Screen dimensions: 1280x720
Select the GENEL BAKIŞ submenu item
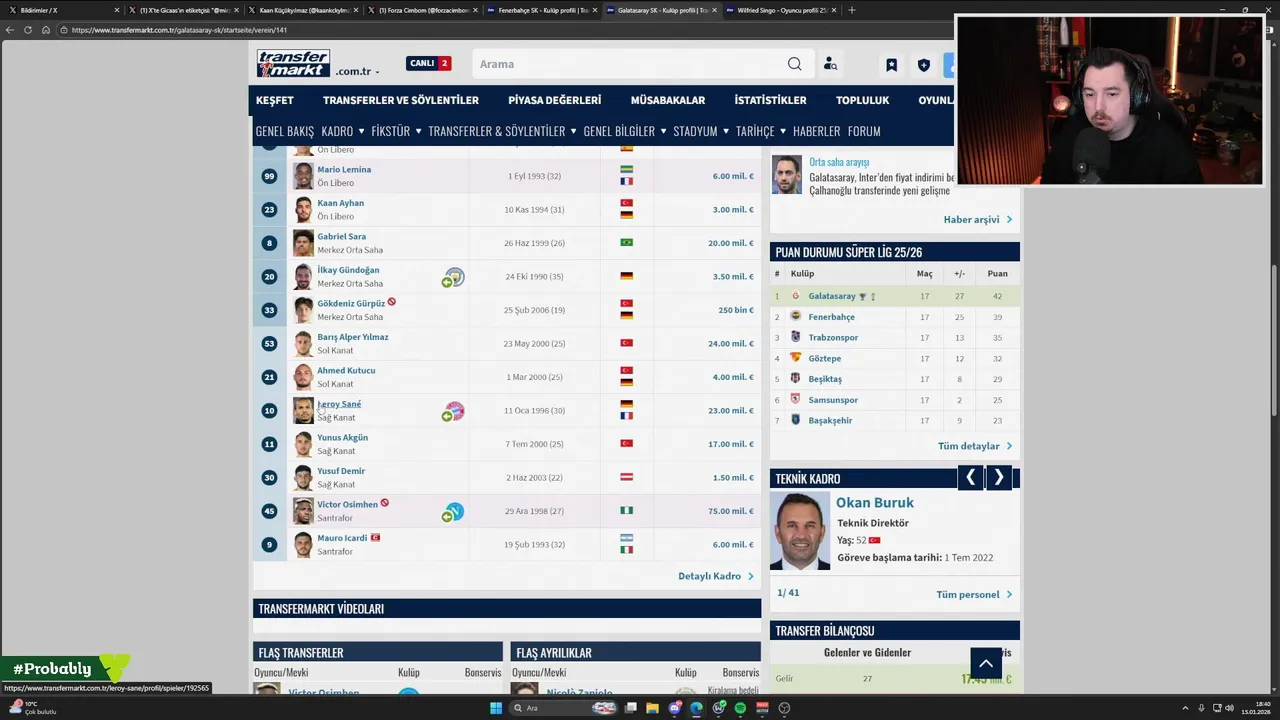tap(285, 131)
